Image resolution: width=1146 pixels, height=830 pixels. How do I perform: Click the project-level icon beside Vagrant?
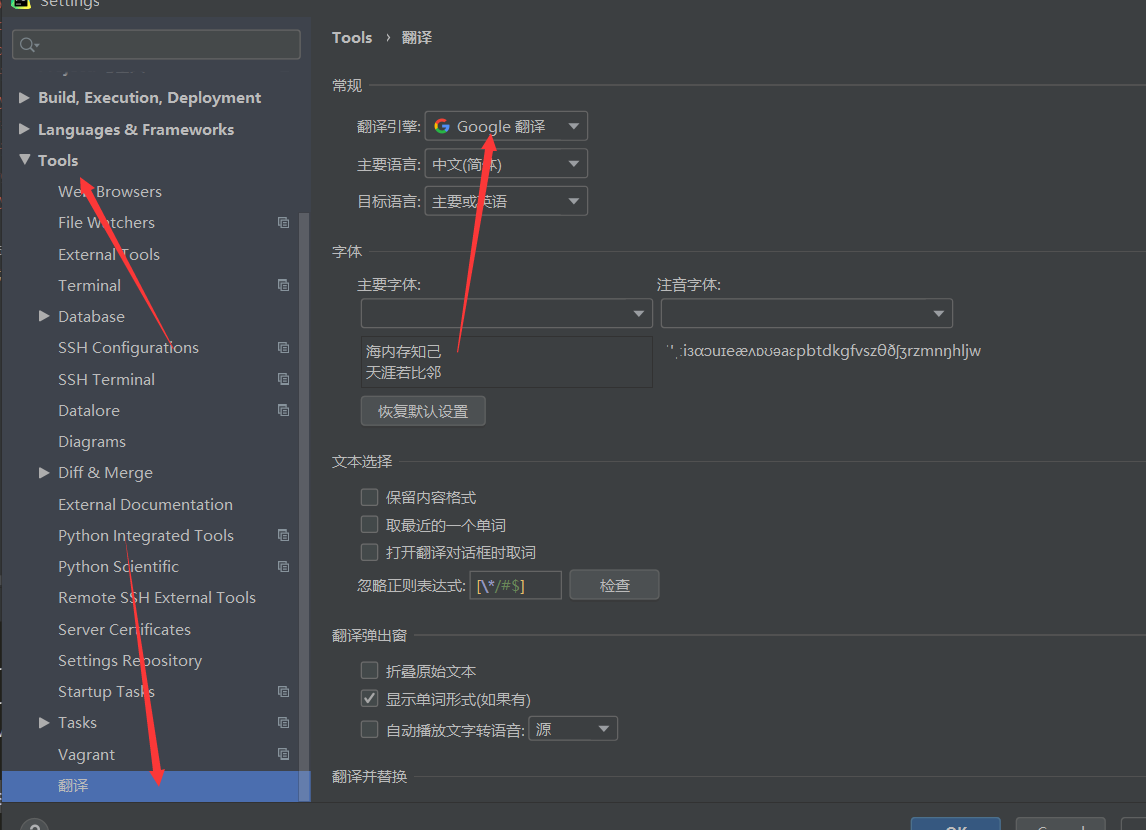coord(284,754)
